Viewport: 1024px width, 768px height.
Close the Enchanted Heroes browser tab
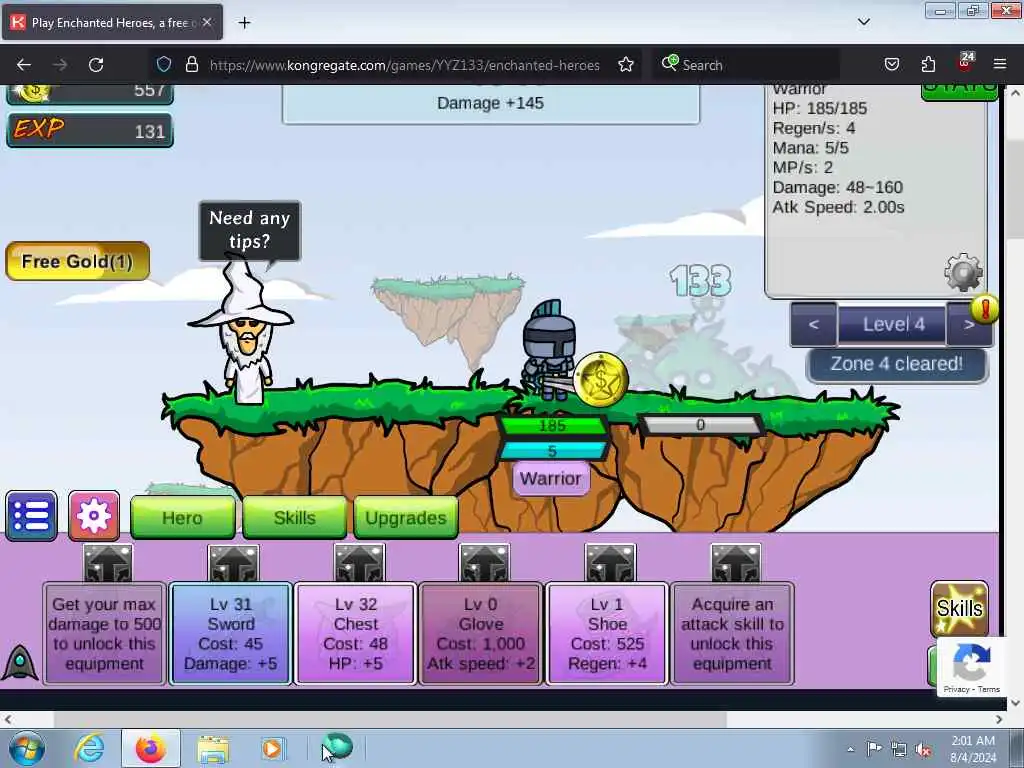tap(207, 22)
